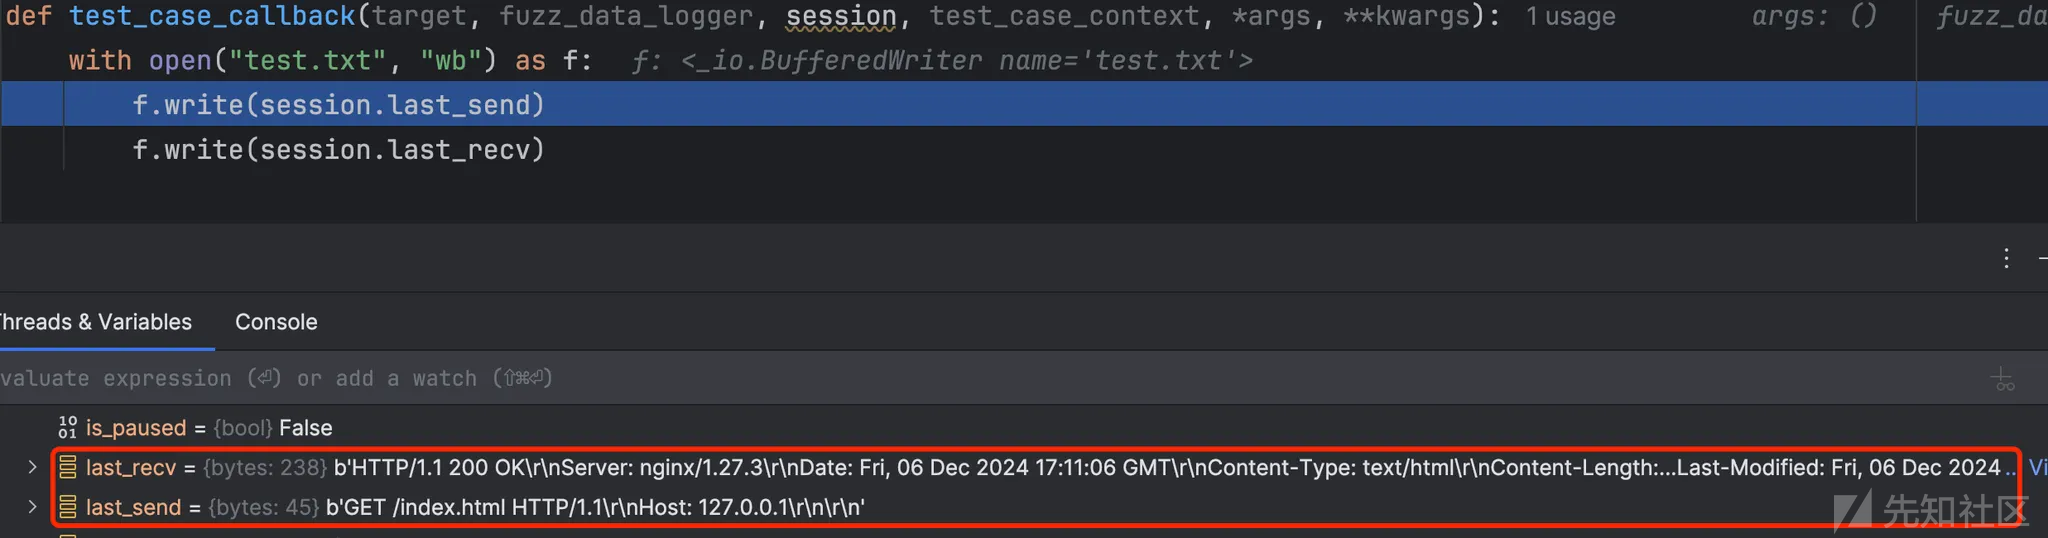Select the last_send variable value

[x=595, y=507]
